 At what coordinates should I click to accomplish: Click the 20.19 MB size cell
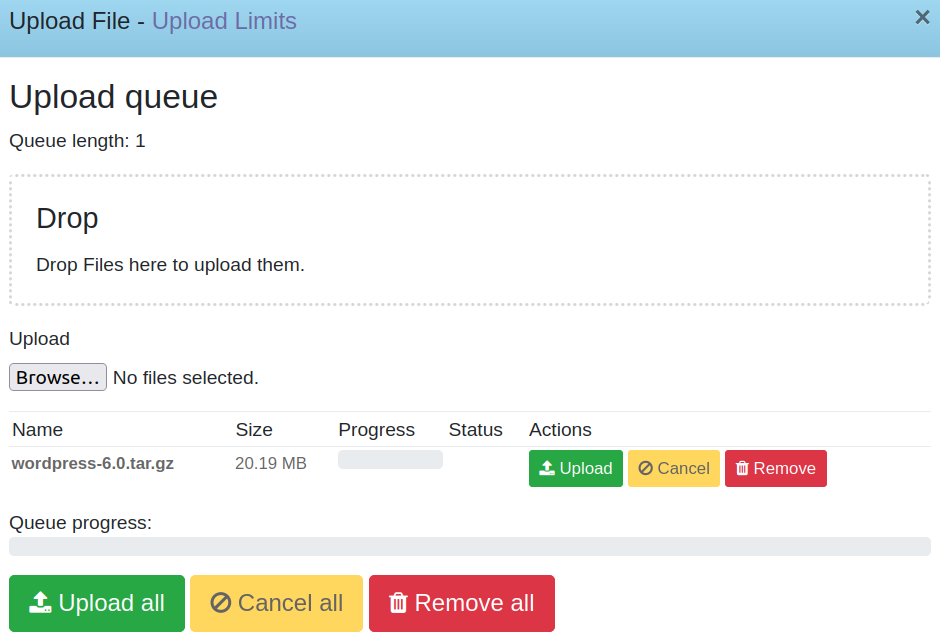(x=271, y=464)
